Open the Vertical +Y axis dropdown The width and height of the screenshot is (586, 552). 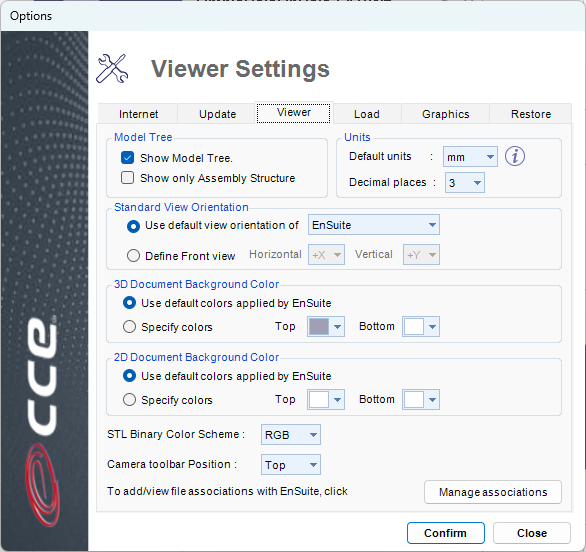click(x=421, y=255)
